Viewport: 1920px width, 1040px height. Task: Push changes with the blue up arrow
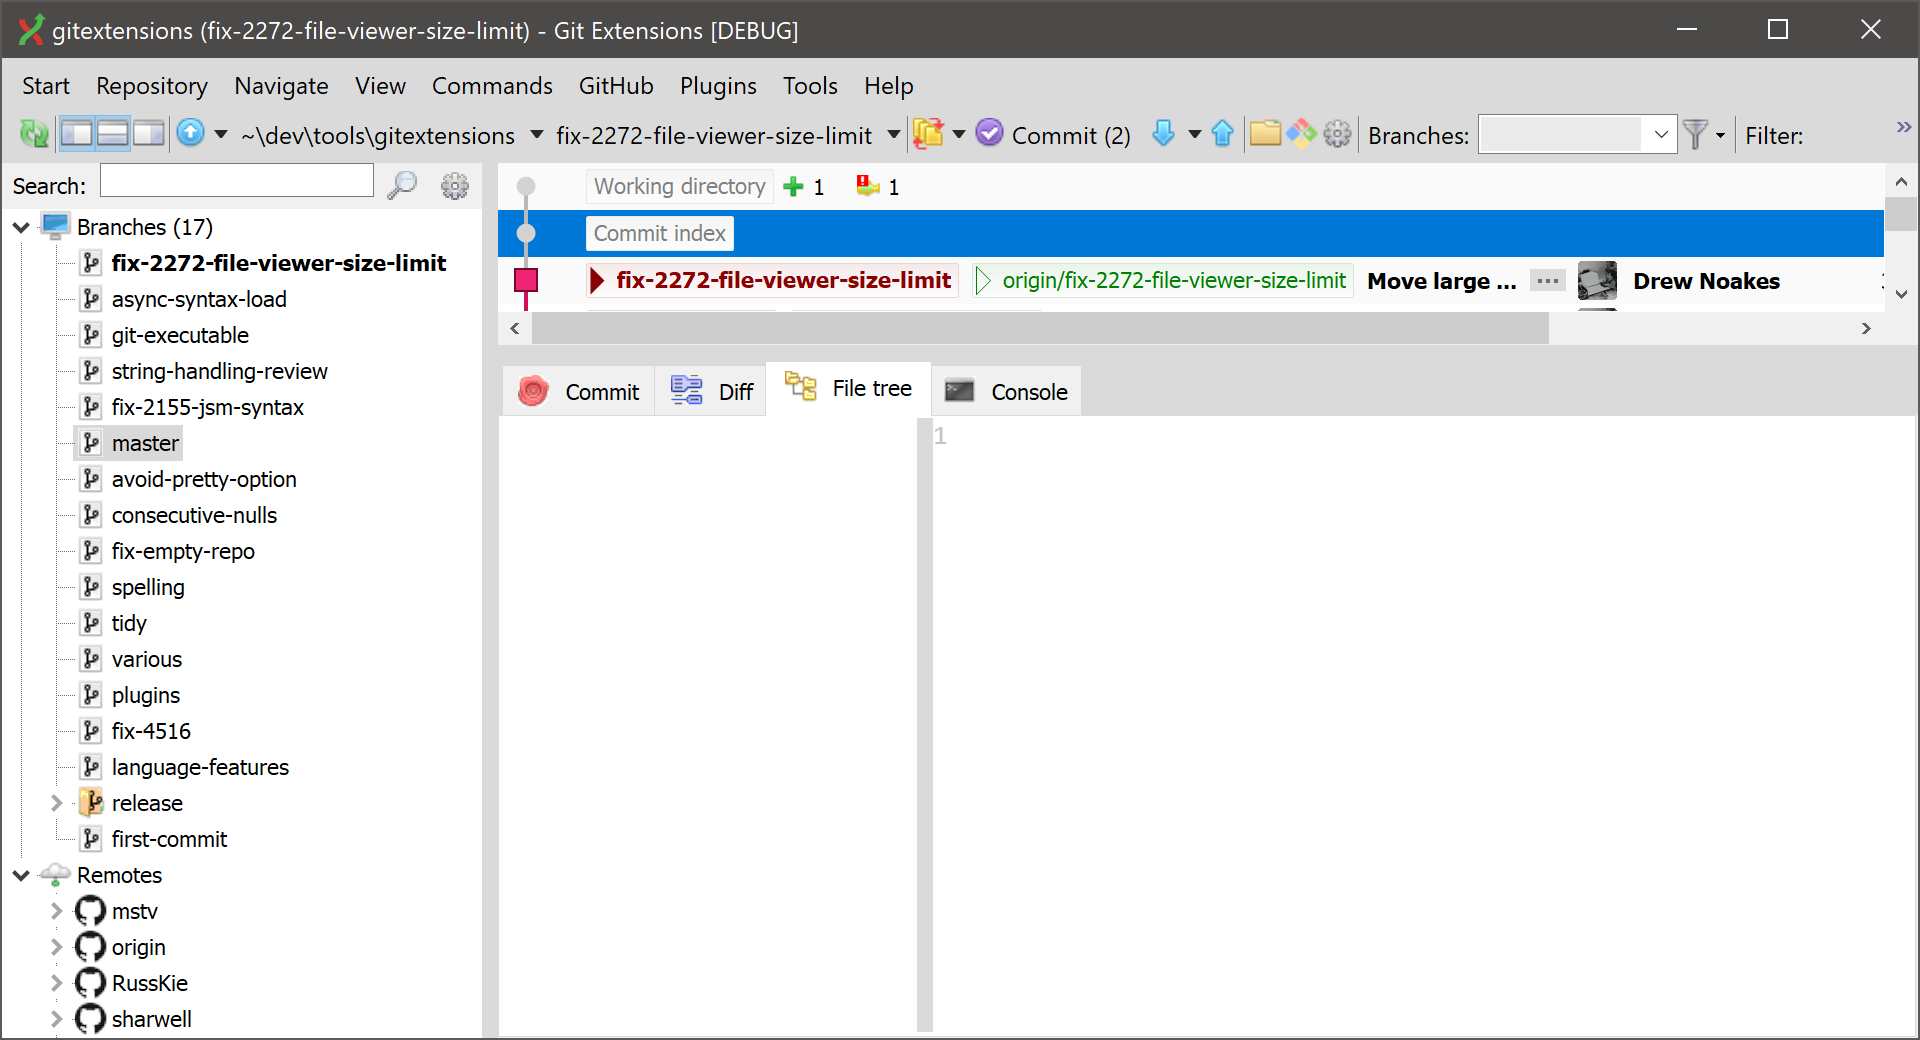1222,133
